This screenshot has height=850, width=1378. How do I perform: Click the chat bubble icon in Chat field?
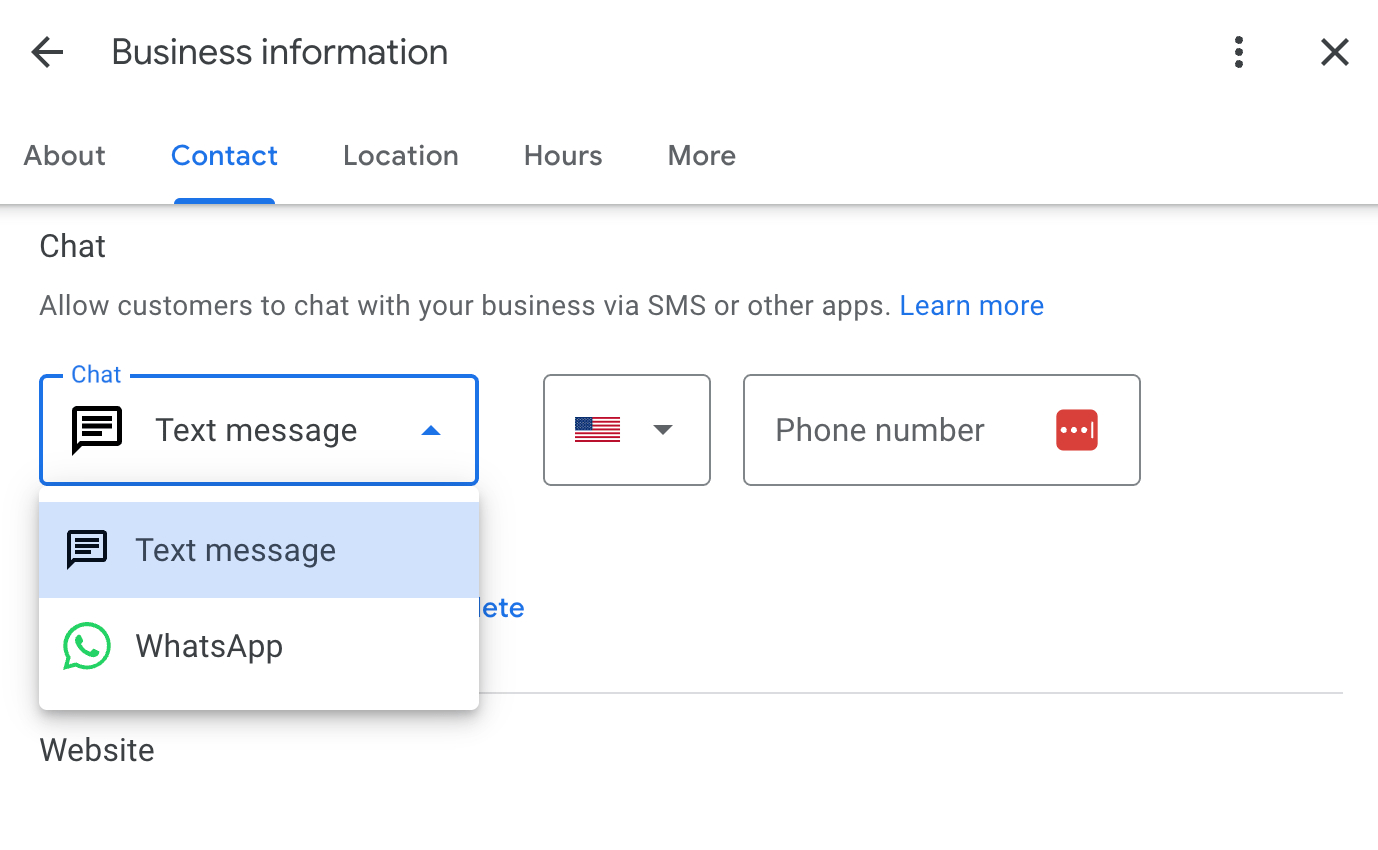pyautogui.click(x=97, y=429)
